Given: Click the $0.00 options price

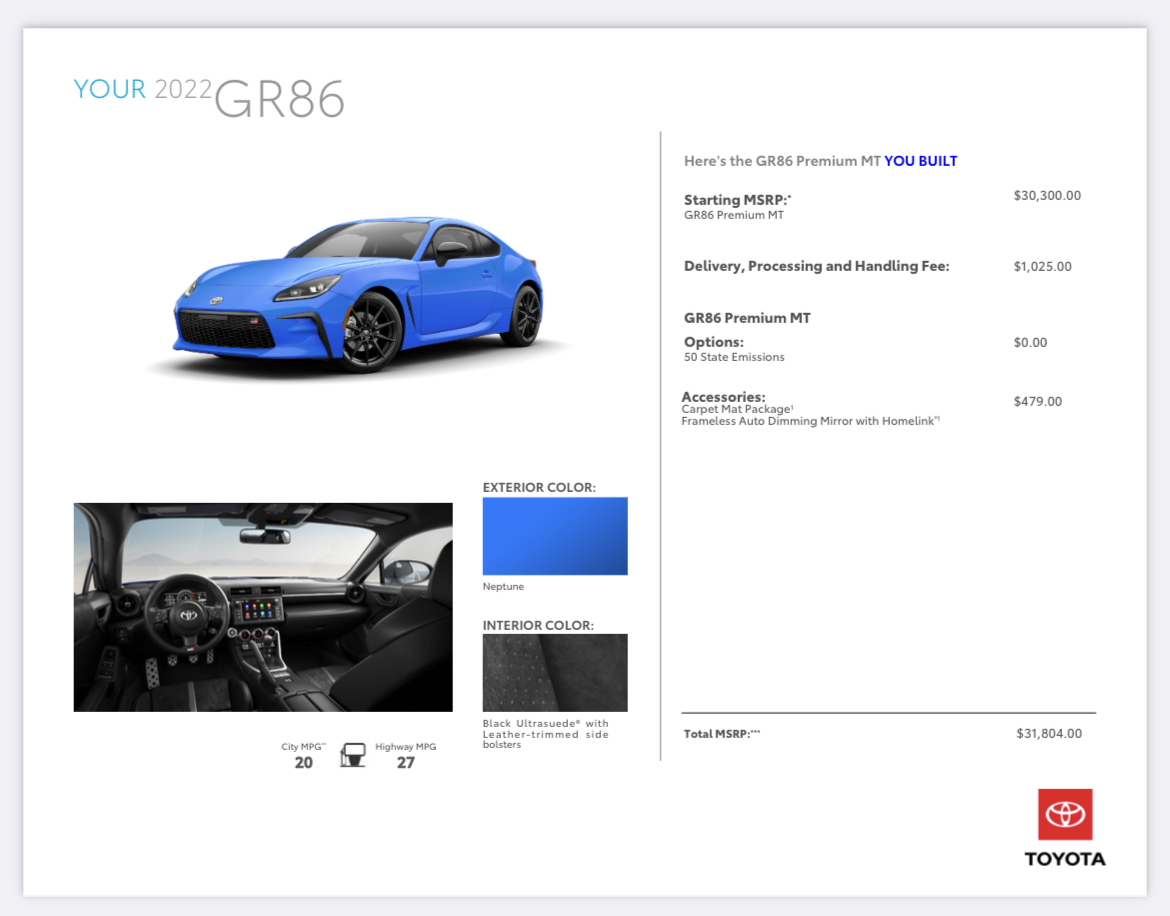Looking at the screenshot, I should [1030, 342].
